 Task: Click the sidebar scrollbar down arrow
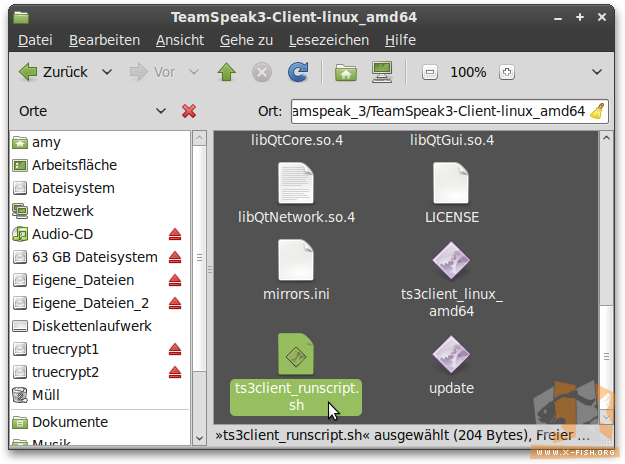pos(199,438)
